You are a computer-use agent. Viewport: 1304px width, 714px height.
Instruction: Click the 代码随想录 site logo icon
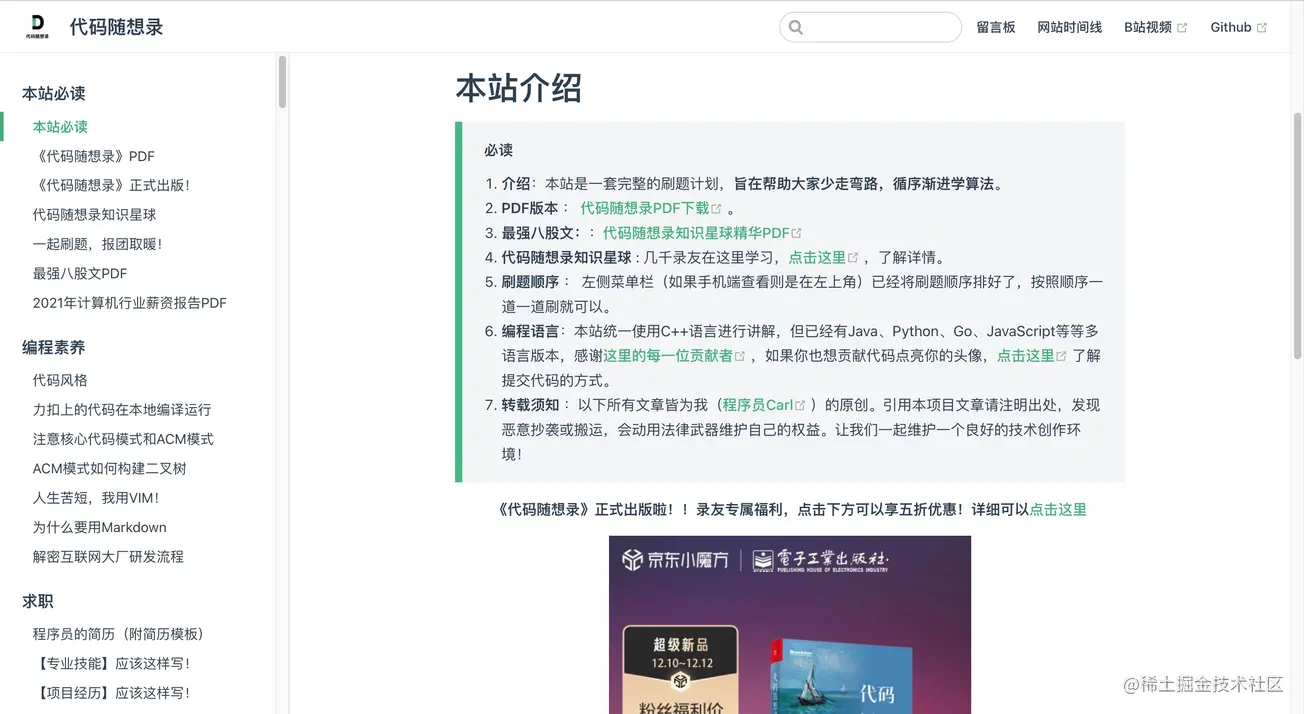37,27
